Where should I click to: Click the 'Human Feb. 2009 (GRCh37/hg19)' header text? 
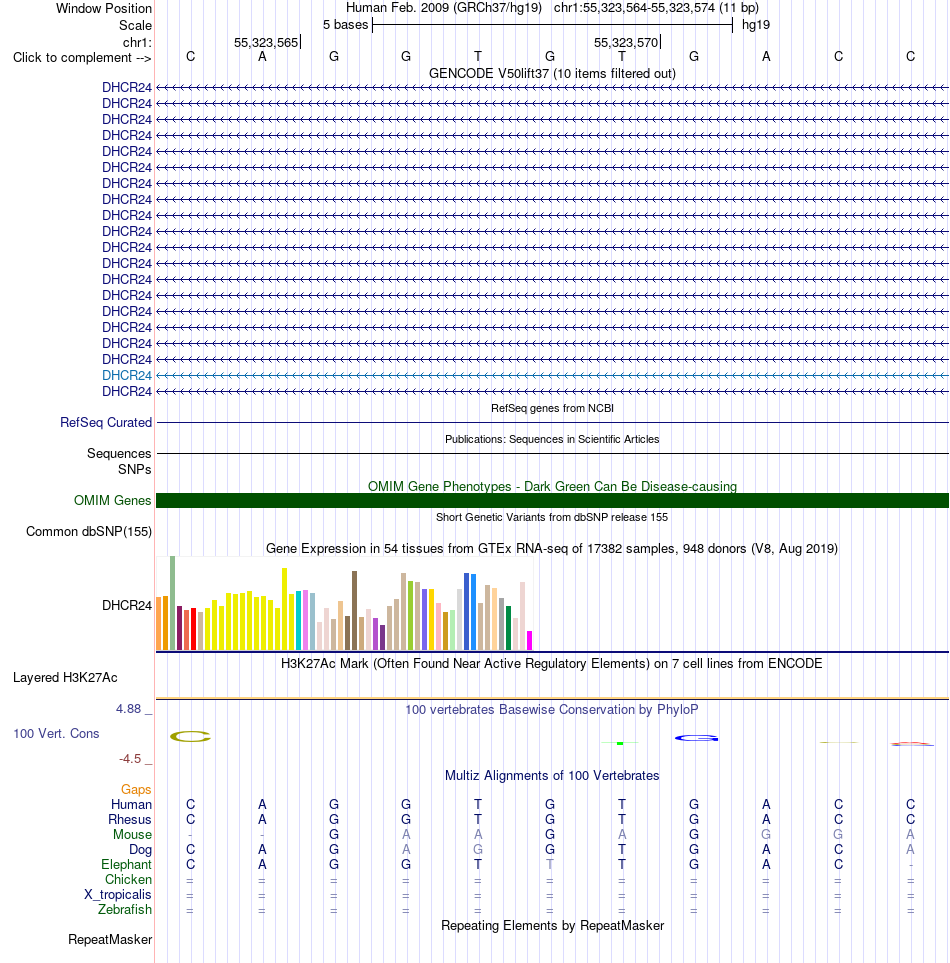click(443, 8)
